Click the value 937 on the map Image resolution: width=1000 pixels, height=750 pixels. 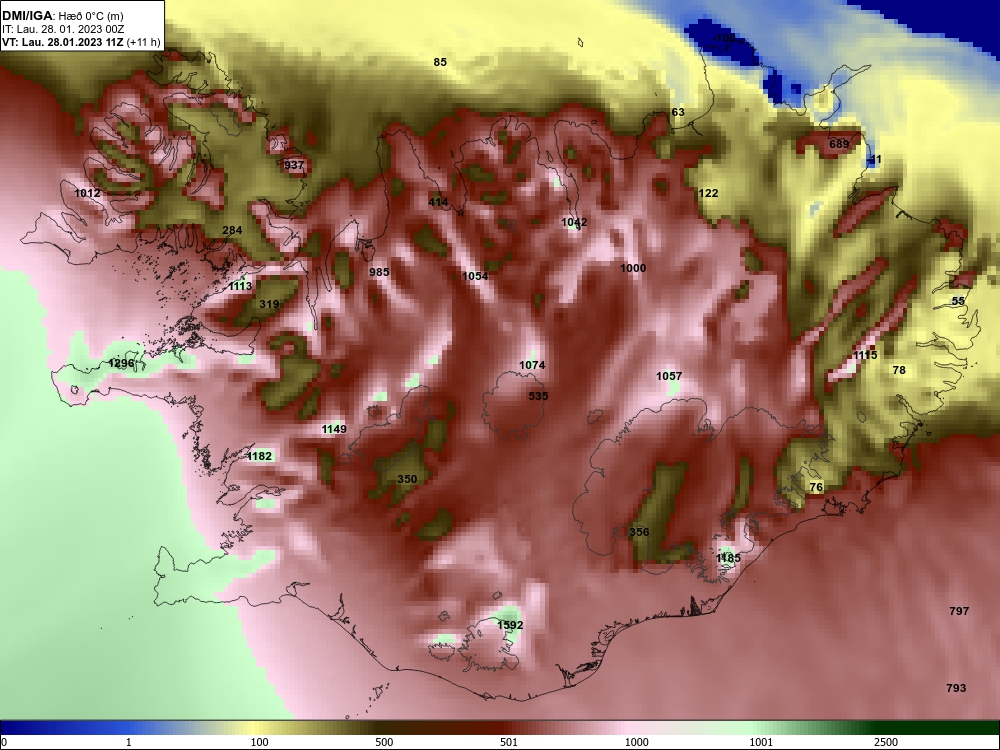294,165
